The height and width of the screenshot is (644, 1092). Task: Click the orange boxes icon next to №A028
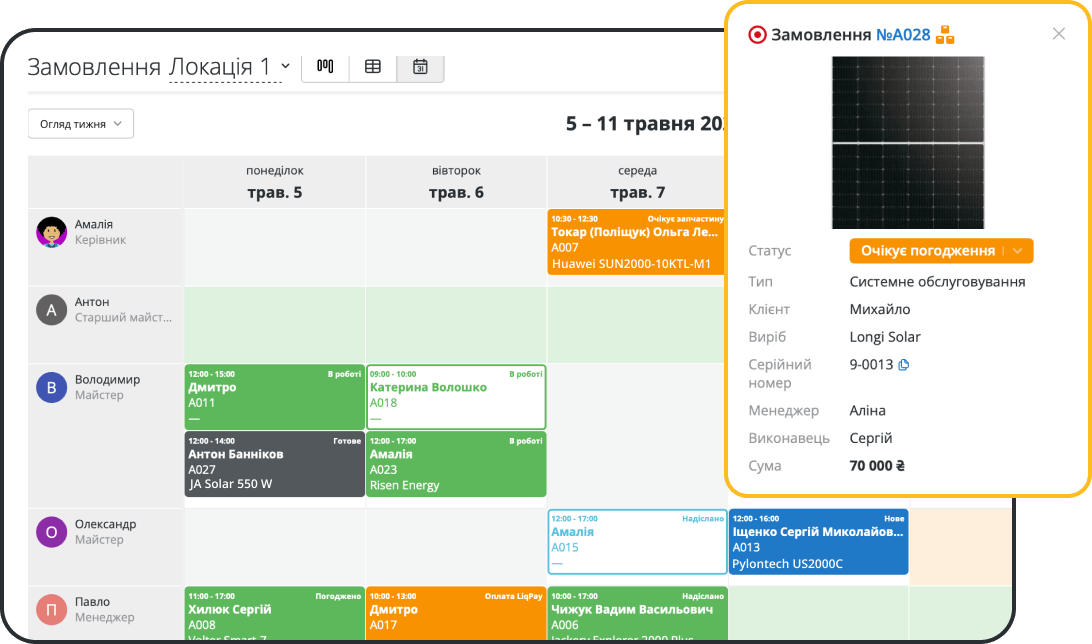946,33
